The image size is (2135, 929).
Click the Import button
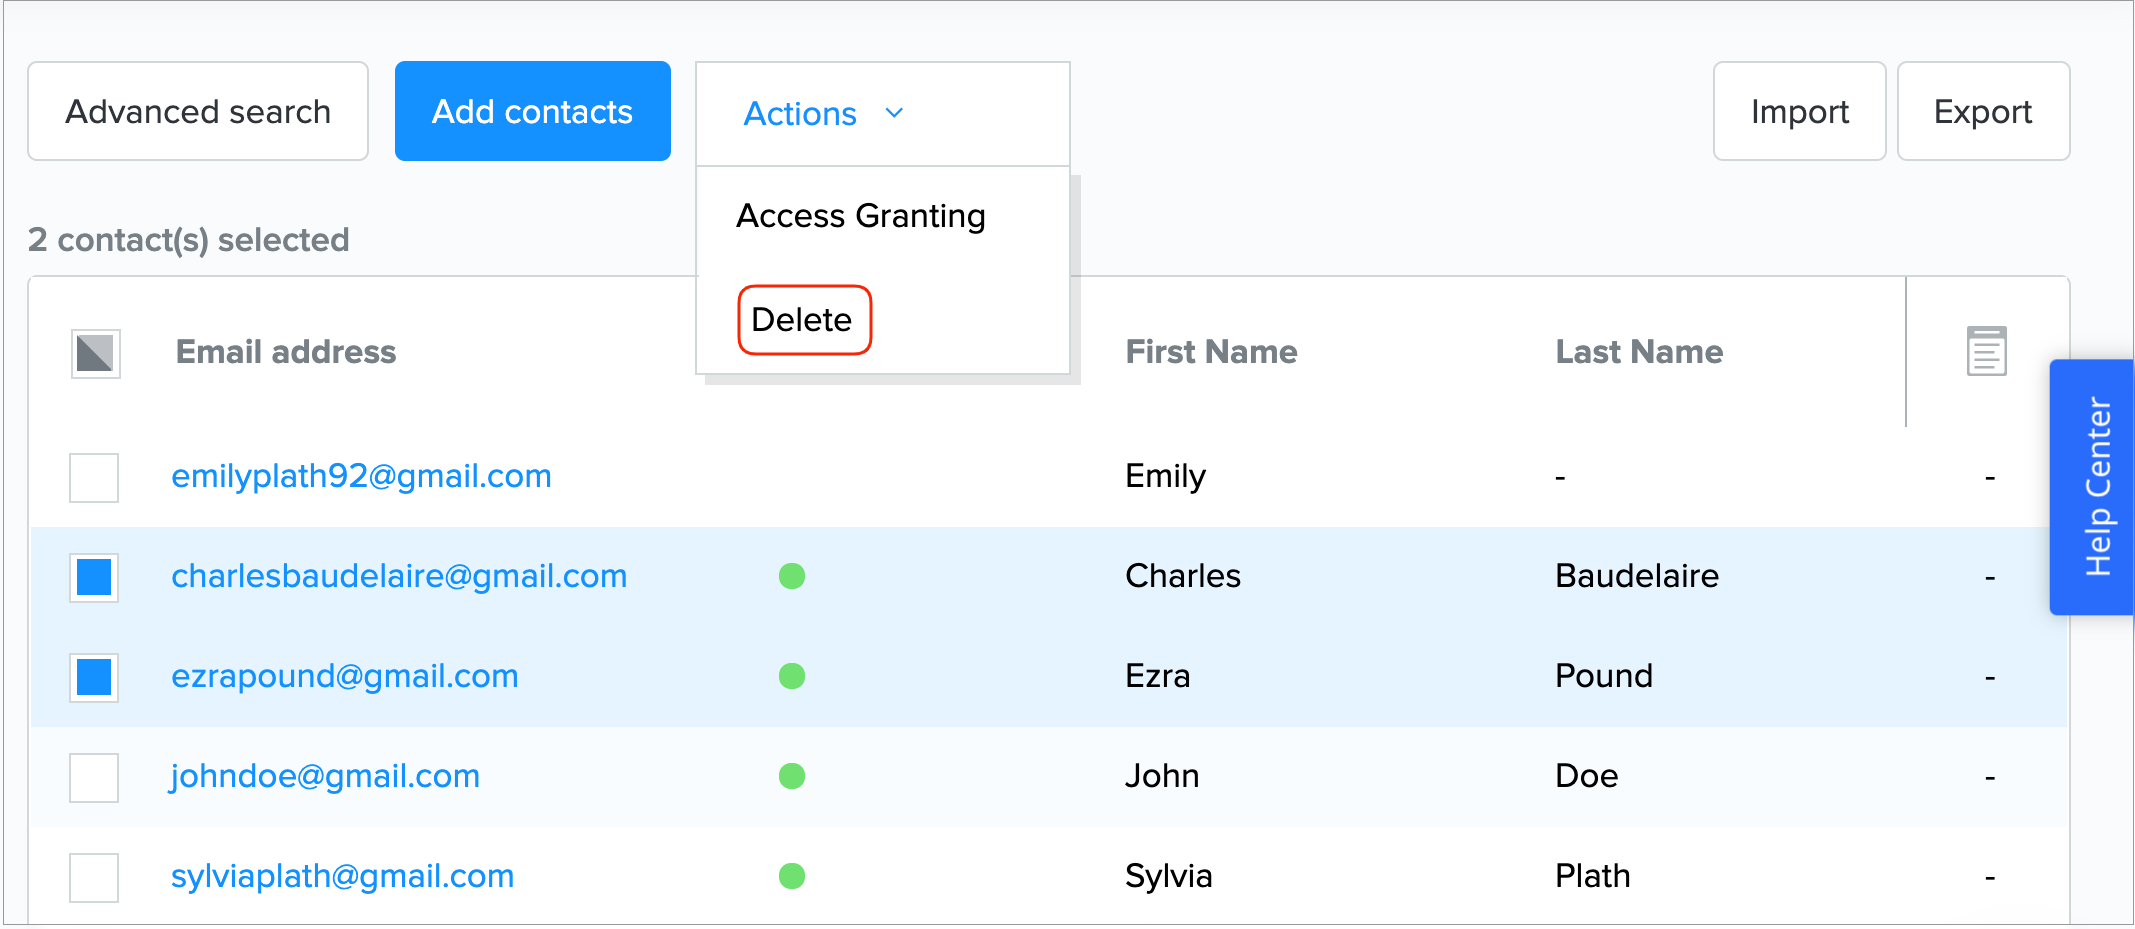click(x=1799, y=112)
